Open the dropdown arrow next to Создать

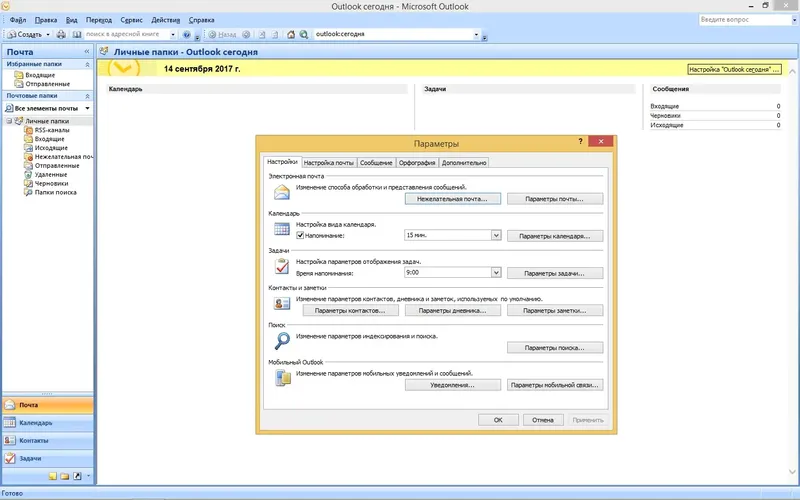tap(48, 34)
